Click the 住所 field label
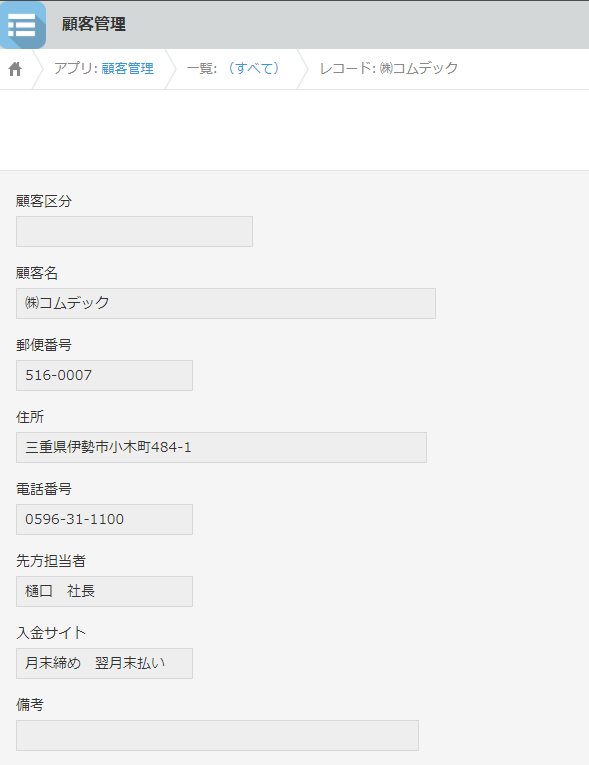Viewport: 589px width, 765px height. click(30, 417)
